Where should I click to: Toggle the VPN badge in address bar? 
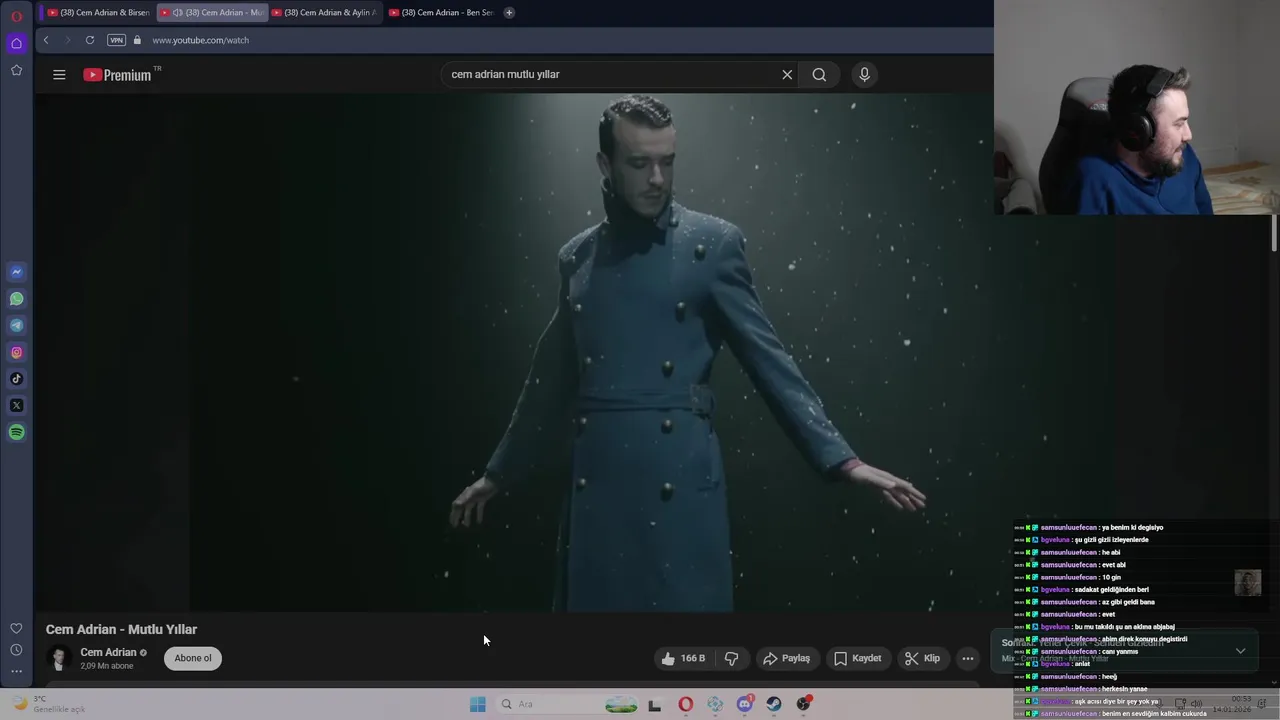116,40
